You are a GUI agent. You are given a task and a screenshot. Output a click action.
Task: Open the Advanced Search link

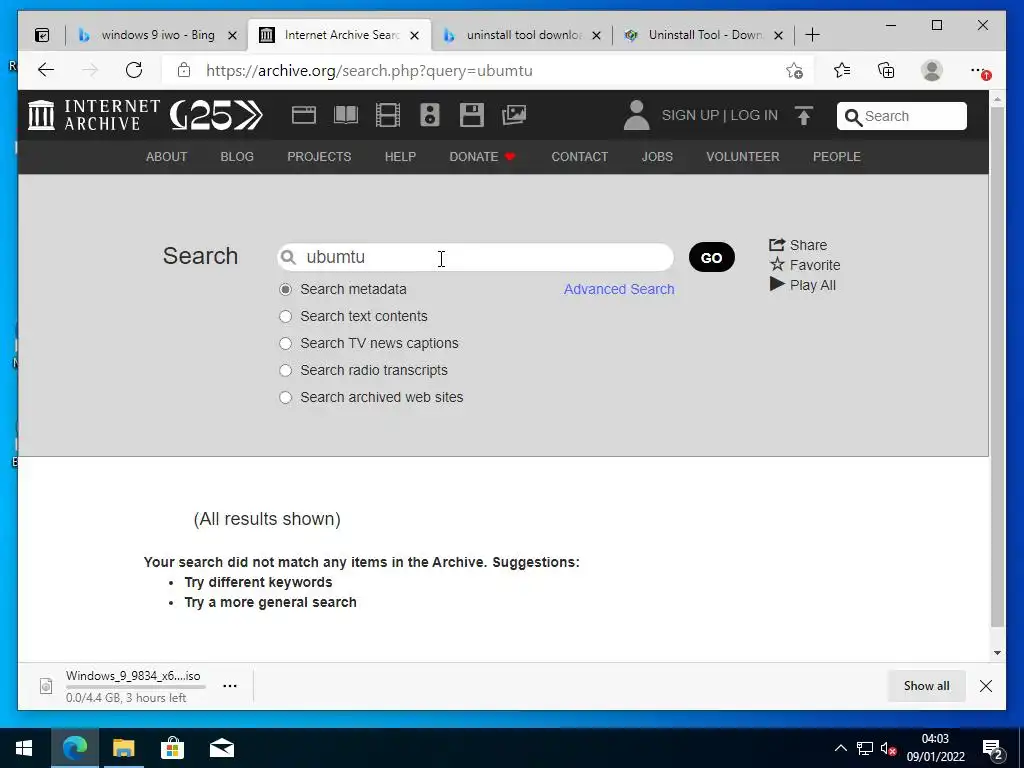[x=619, y=289]
